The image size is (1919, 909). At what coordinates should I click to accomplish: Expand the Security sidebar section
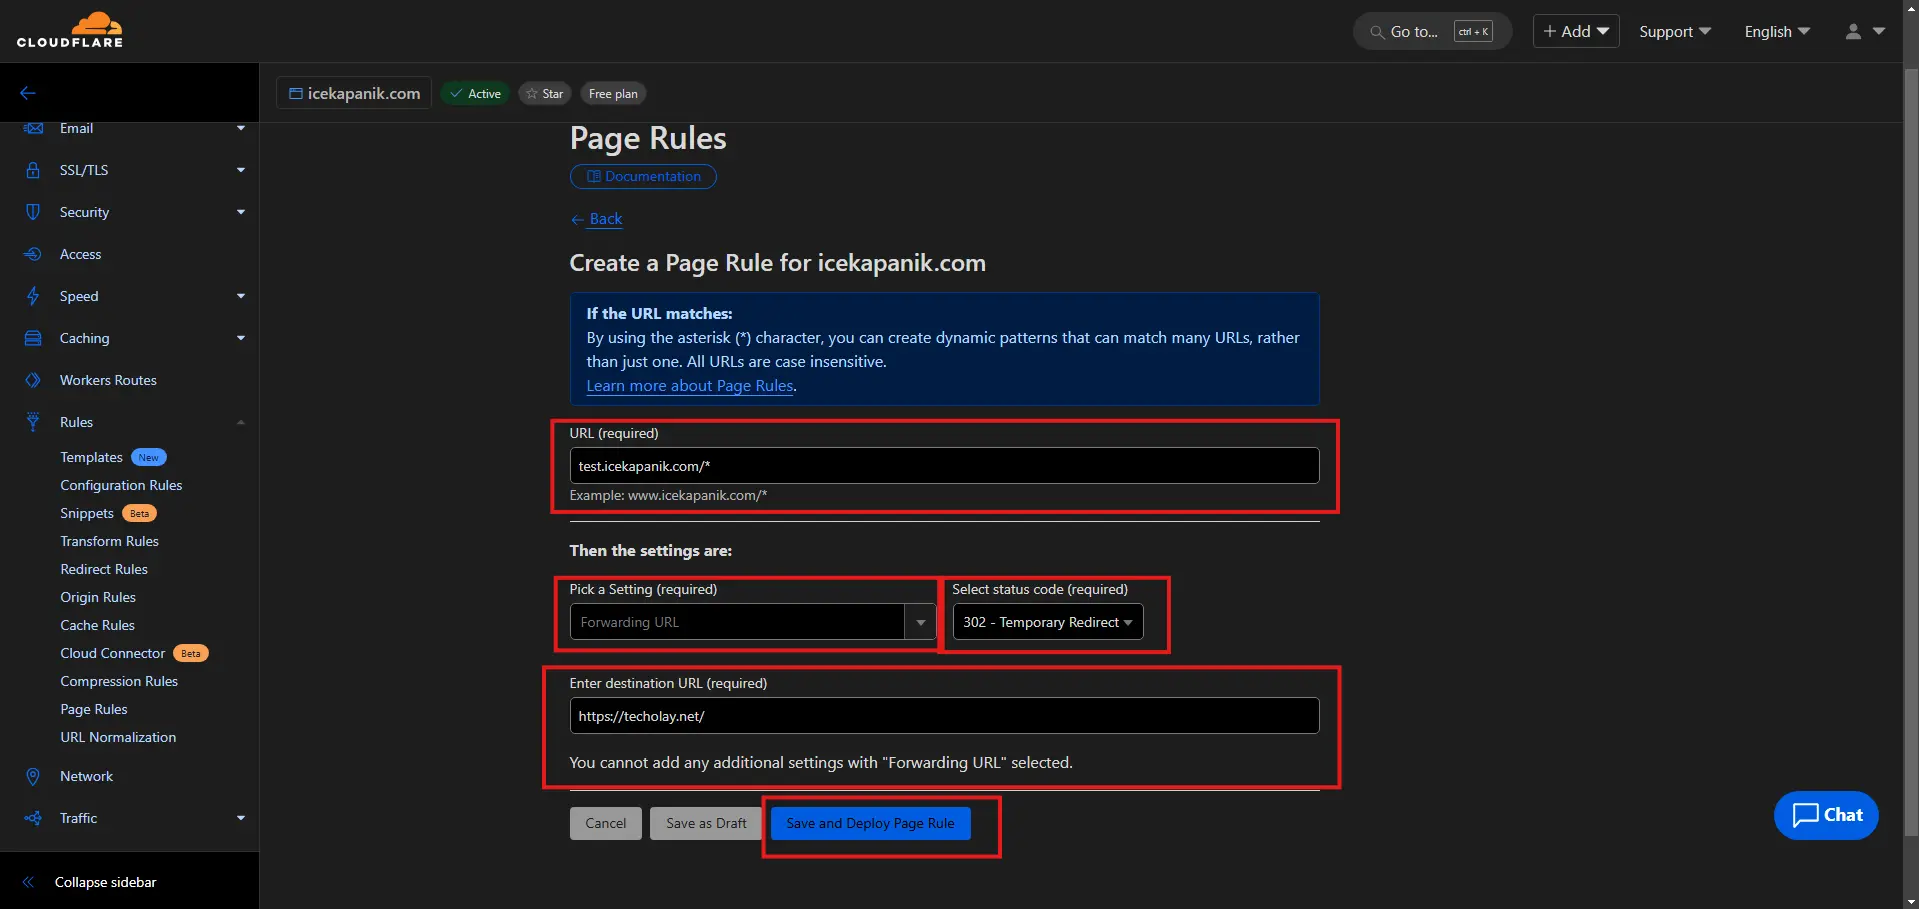coord(241,212)
